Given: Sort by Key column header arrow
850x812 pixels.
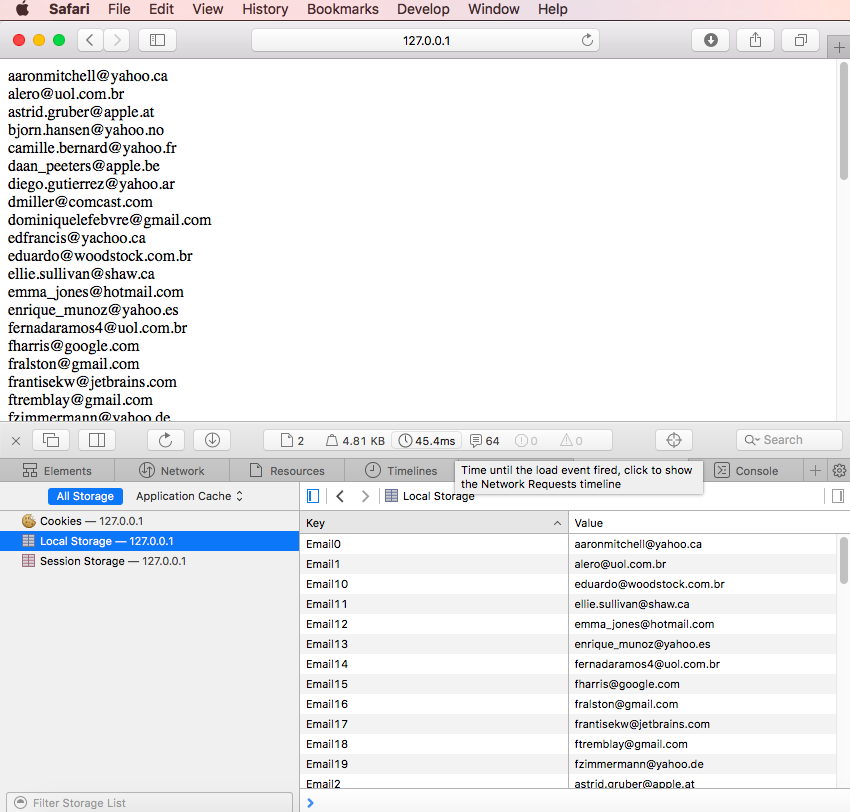Looking at the screenshot, I should pyautogui.click(x=557, y=523).
